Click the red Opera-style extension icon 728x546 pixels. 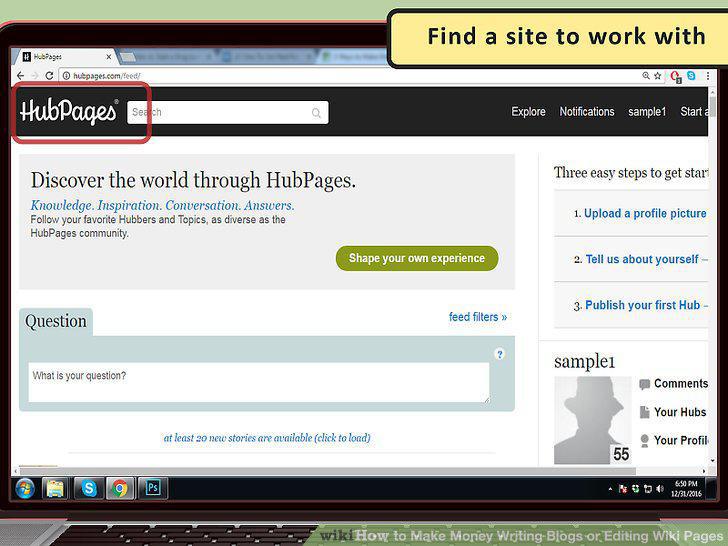[676, 76]
